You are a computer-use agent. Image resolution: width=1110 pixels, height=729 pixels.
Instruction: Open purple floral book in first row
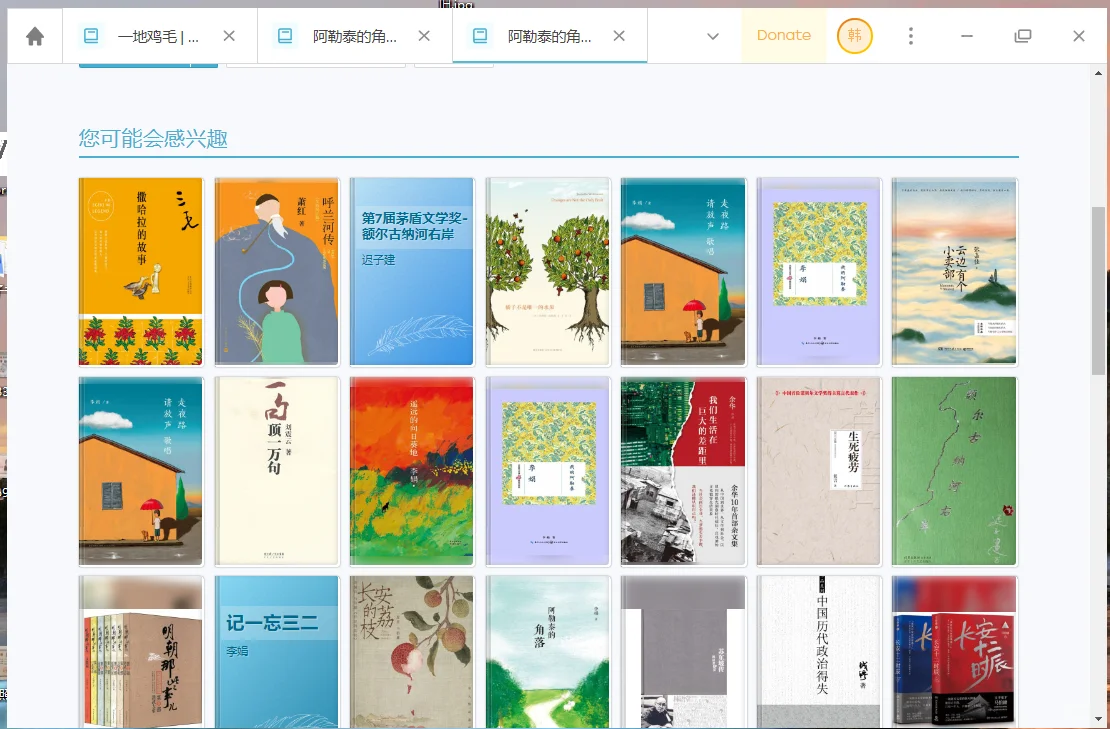pos(819,272)
